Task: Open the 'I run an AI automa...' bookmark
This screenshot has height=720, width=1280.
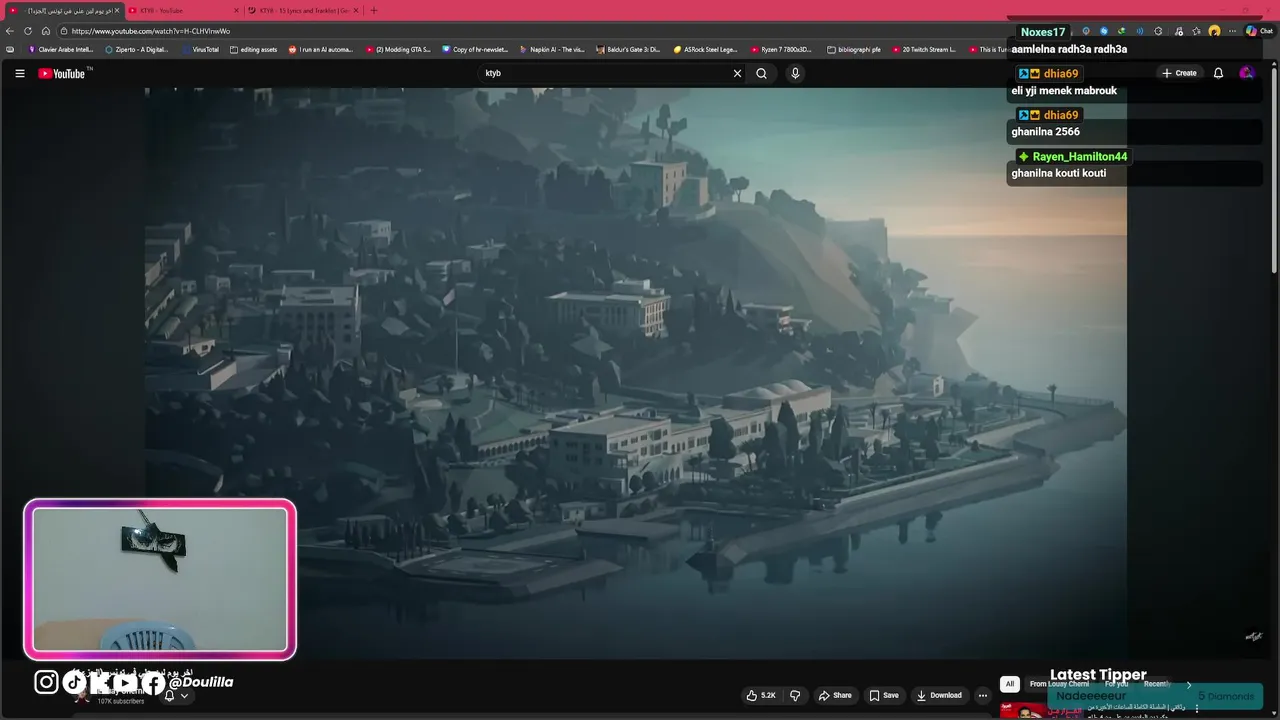Action: [321, 49]
